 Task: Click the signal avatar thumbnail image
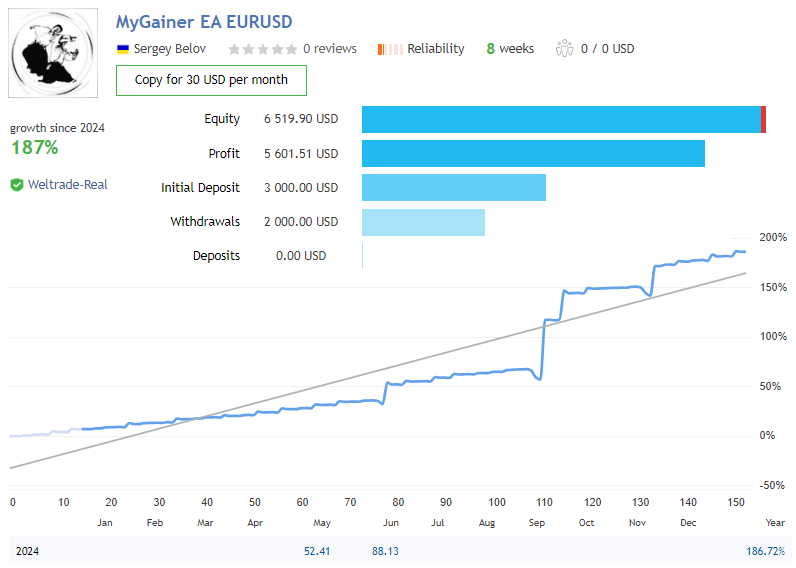[53, 53]
